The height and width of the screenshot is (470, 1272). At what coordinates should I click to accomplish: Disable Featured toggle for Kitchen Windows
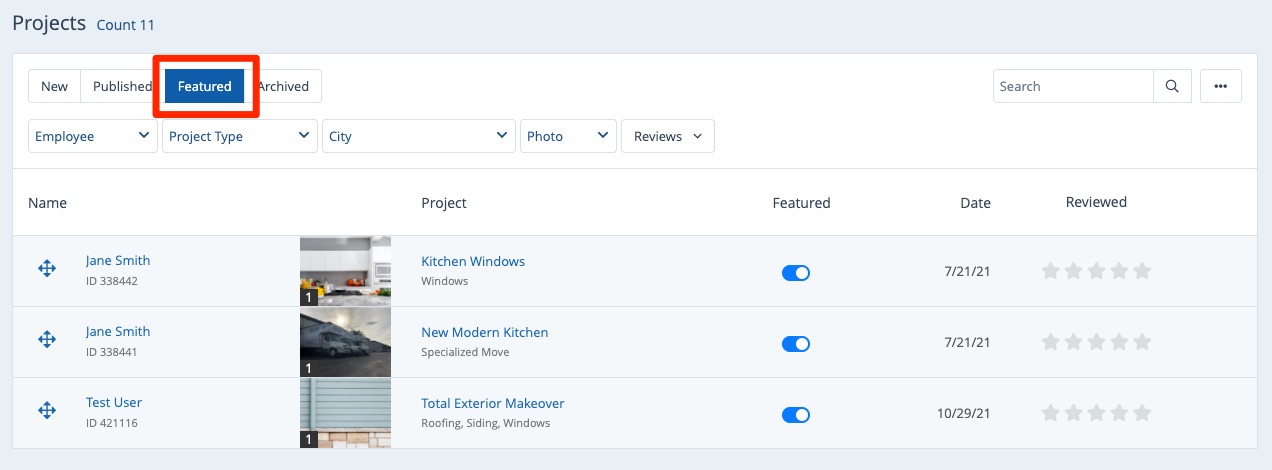point(795,273)
